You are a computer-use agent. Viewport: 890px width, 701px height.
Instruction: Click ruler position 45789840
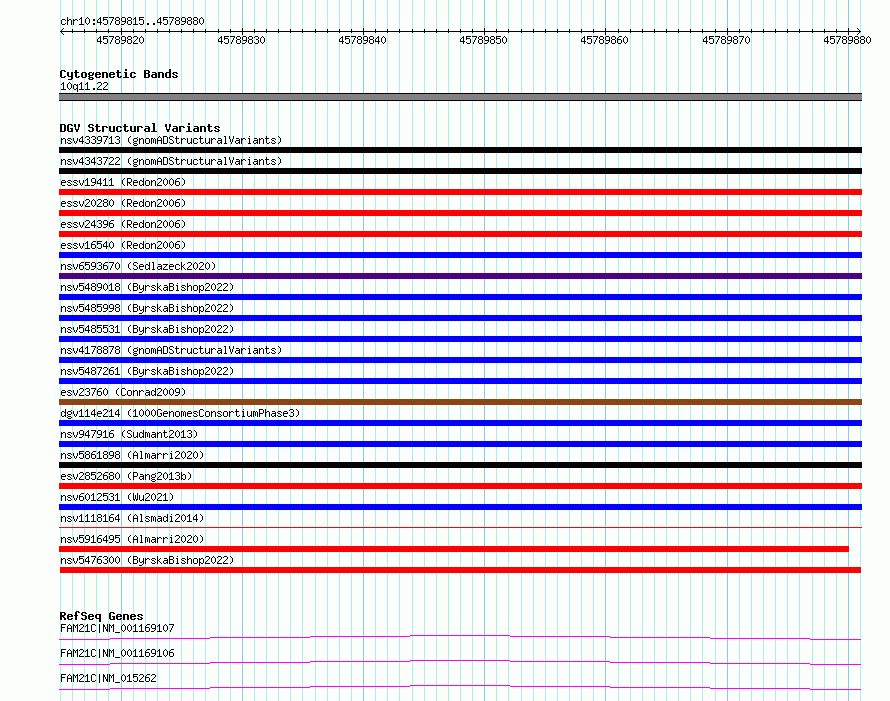click(362, 40)
